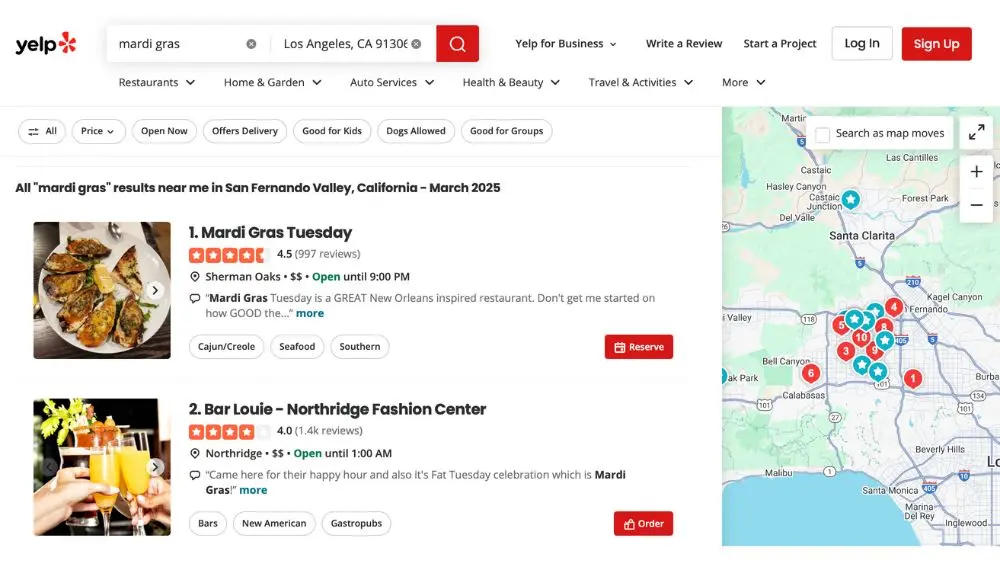Open Write a Review
Screen dimensions: 1000x562
[684, 43]
